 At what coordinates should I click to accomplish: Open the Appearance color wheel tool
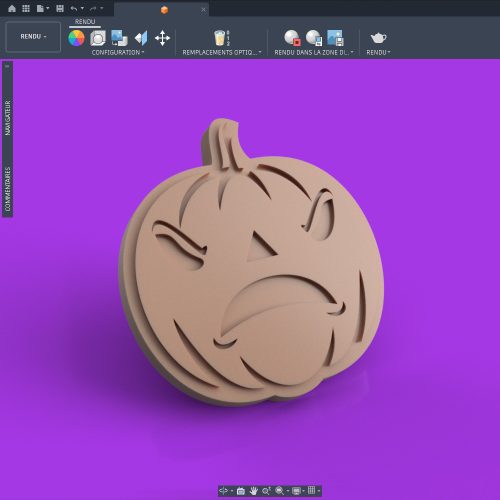(x=76, y=38)
